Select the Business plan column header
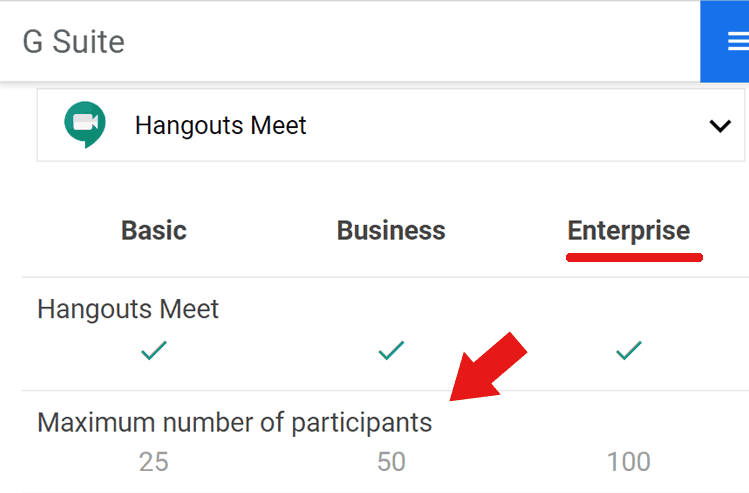The width and height of the screenshot is (749, 493). point(391,230)
